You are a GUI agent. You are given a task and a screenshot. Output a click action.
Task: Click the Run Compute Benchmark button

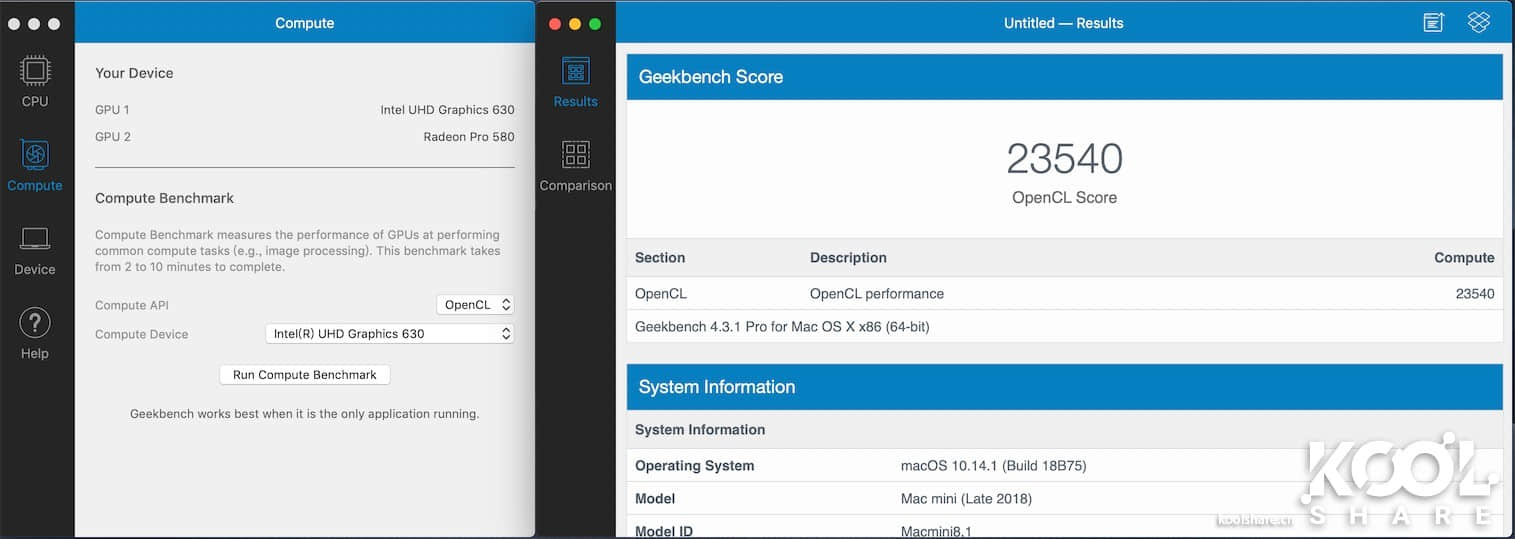click(305, 375)
